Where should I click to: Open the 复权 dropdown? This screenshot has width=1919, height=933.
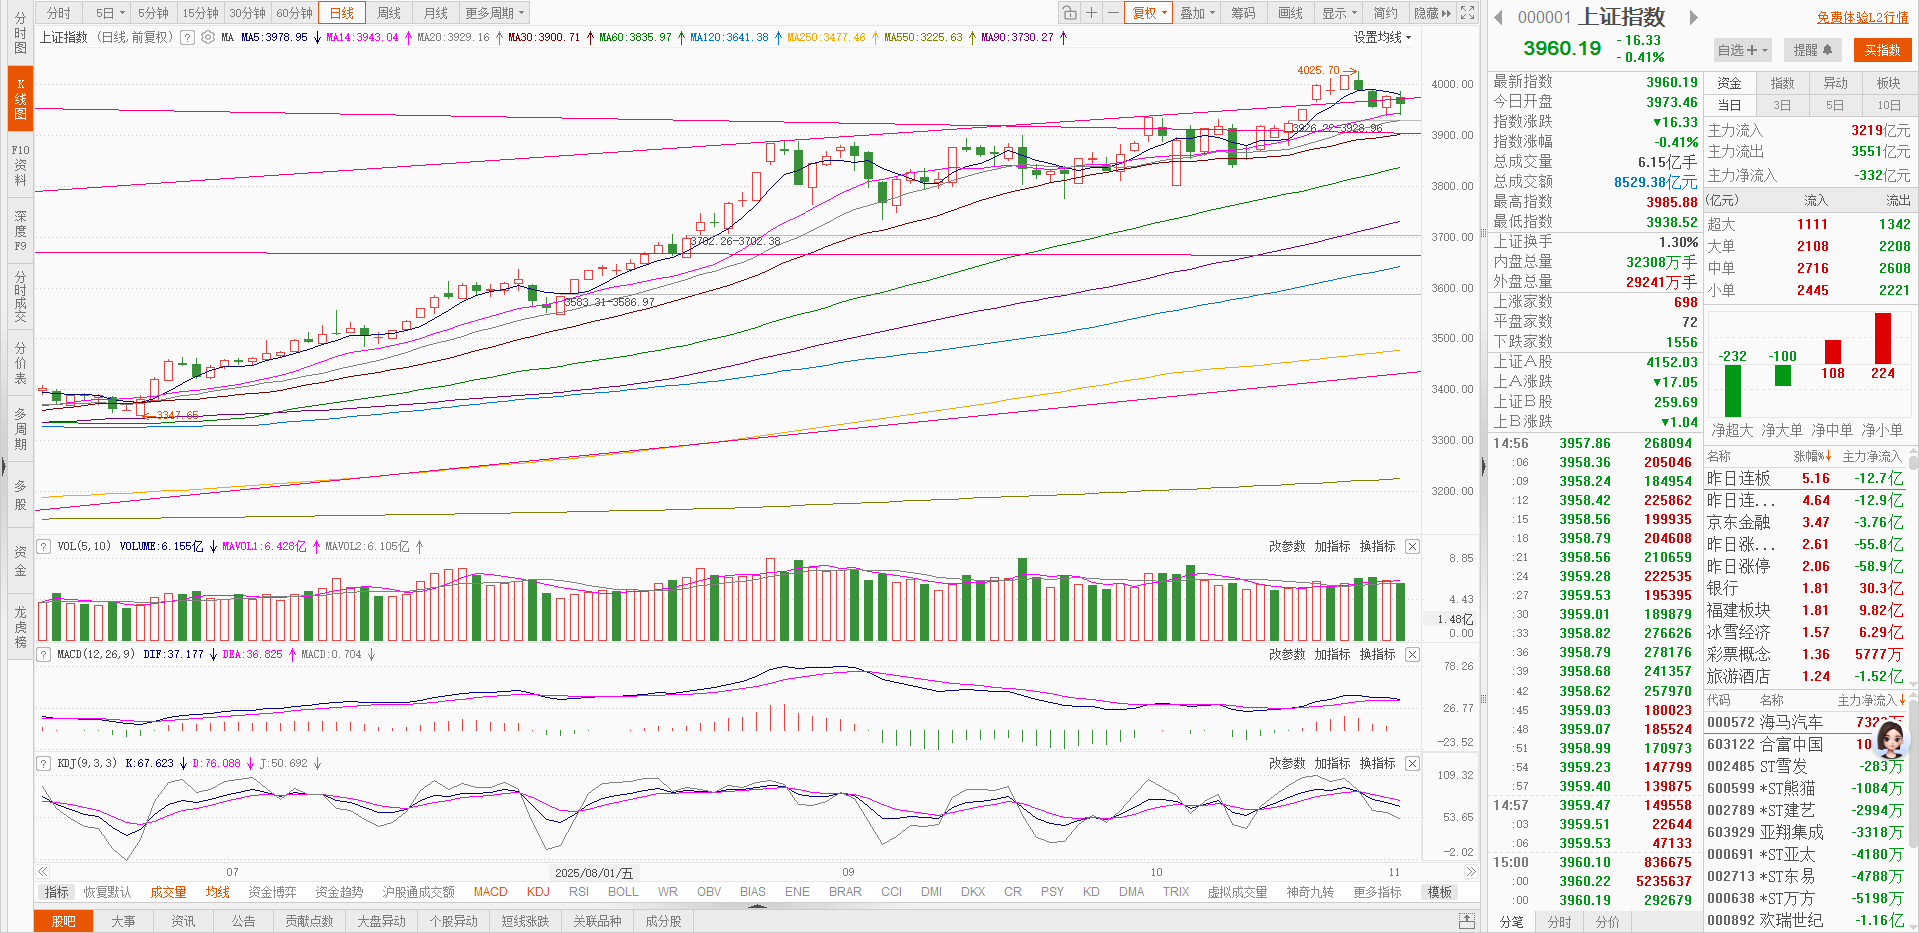[x=1149, y=13]
